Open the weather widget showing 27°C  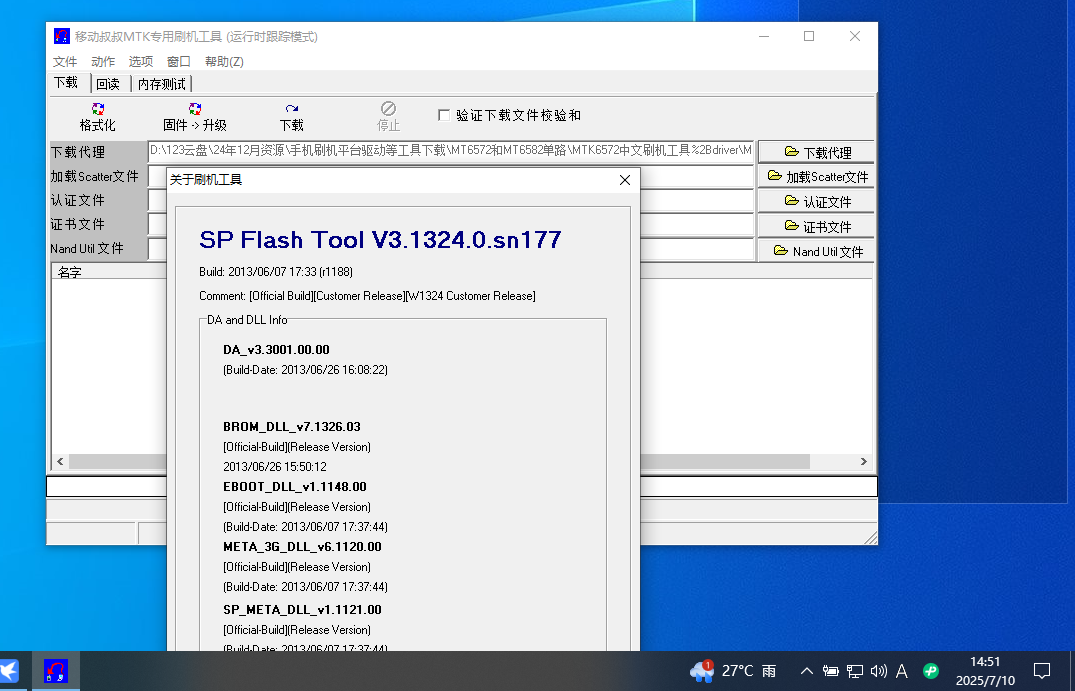[733, 670]
